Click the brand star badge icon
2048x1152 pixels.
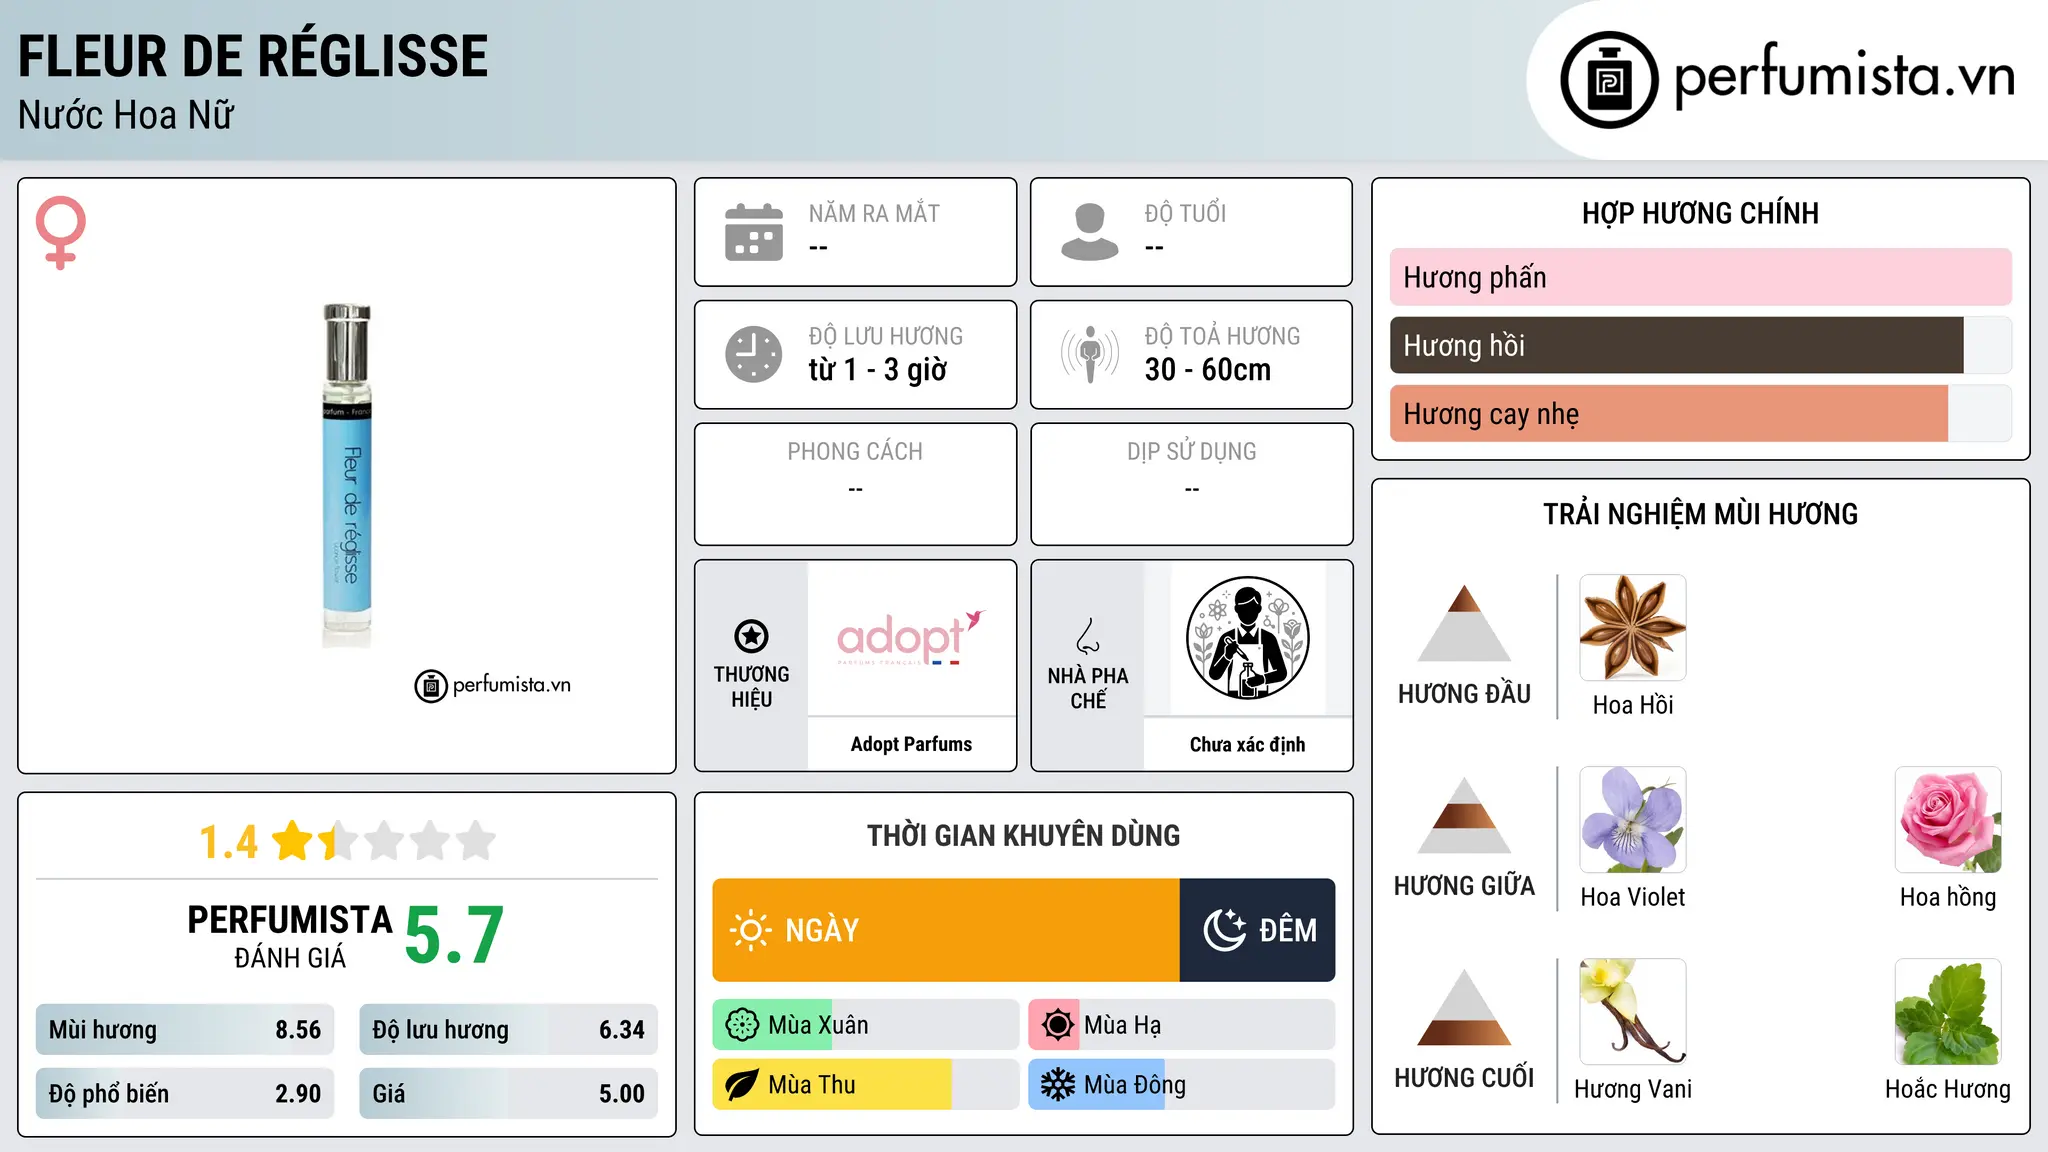coord(751,636)
